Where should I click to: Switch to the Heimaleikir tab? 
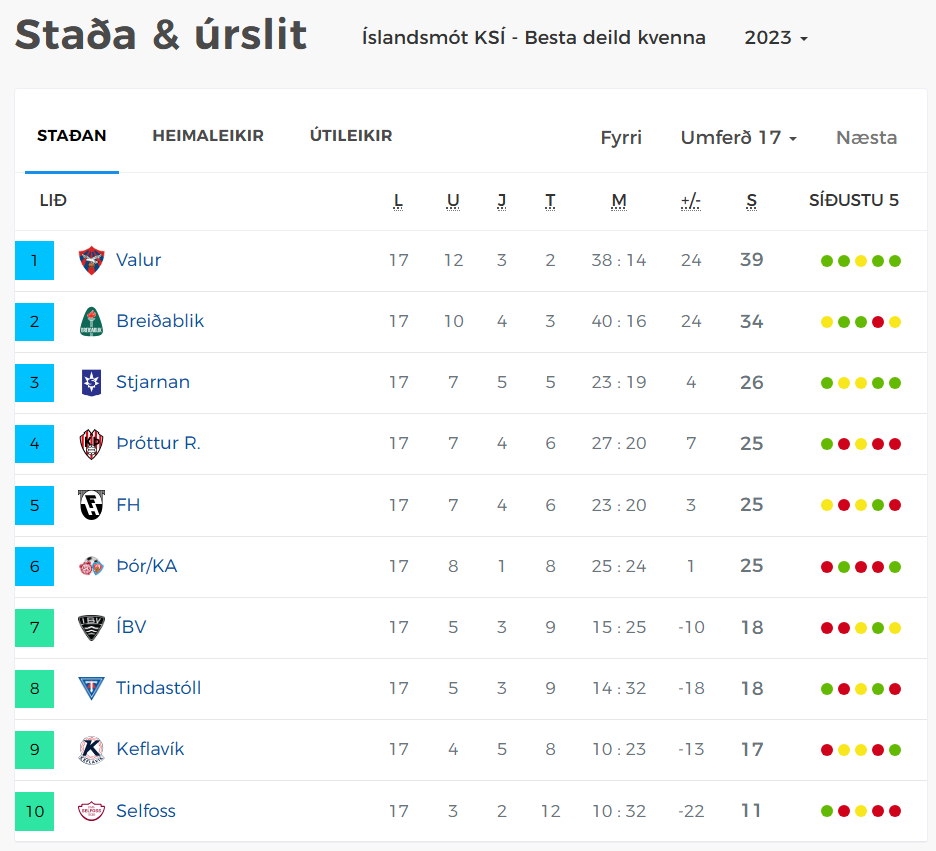click(208, 135)
